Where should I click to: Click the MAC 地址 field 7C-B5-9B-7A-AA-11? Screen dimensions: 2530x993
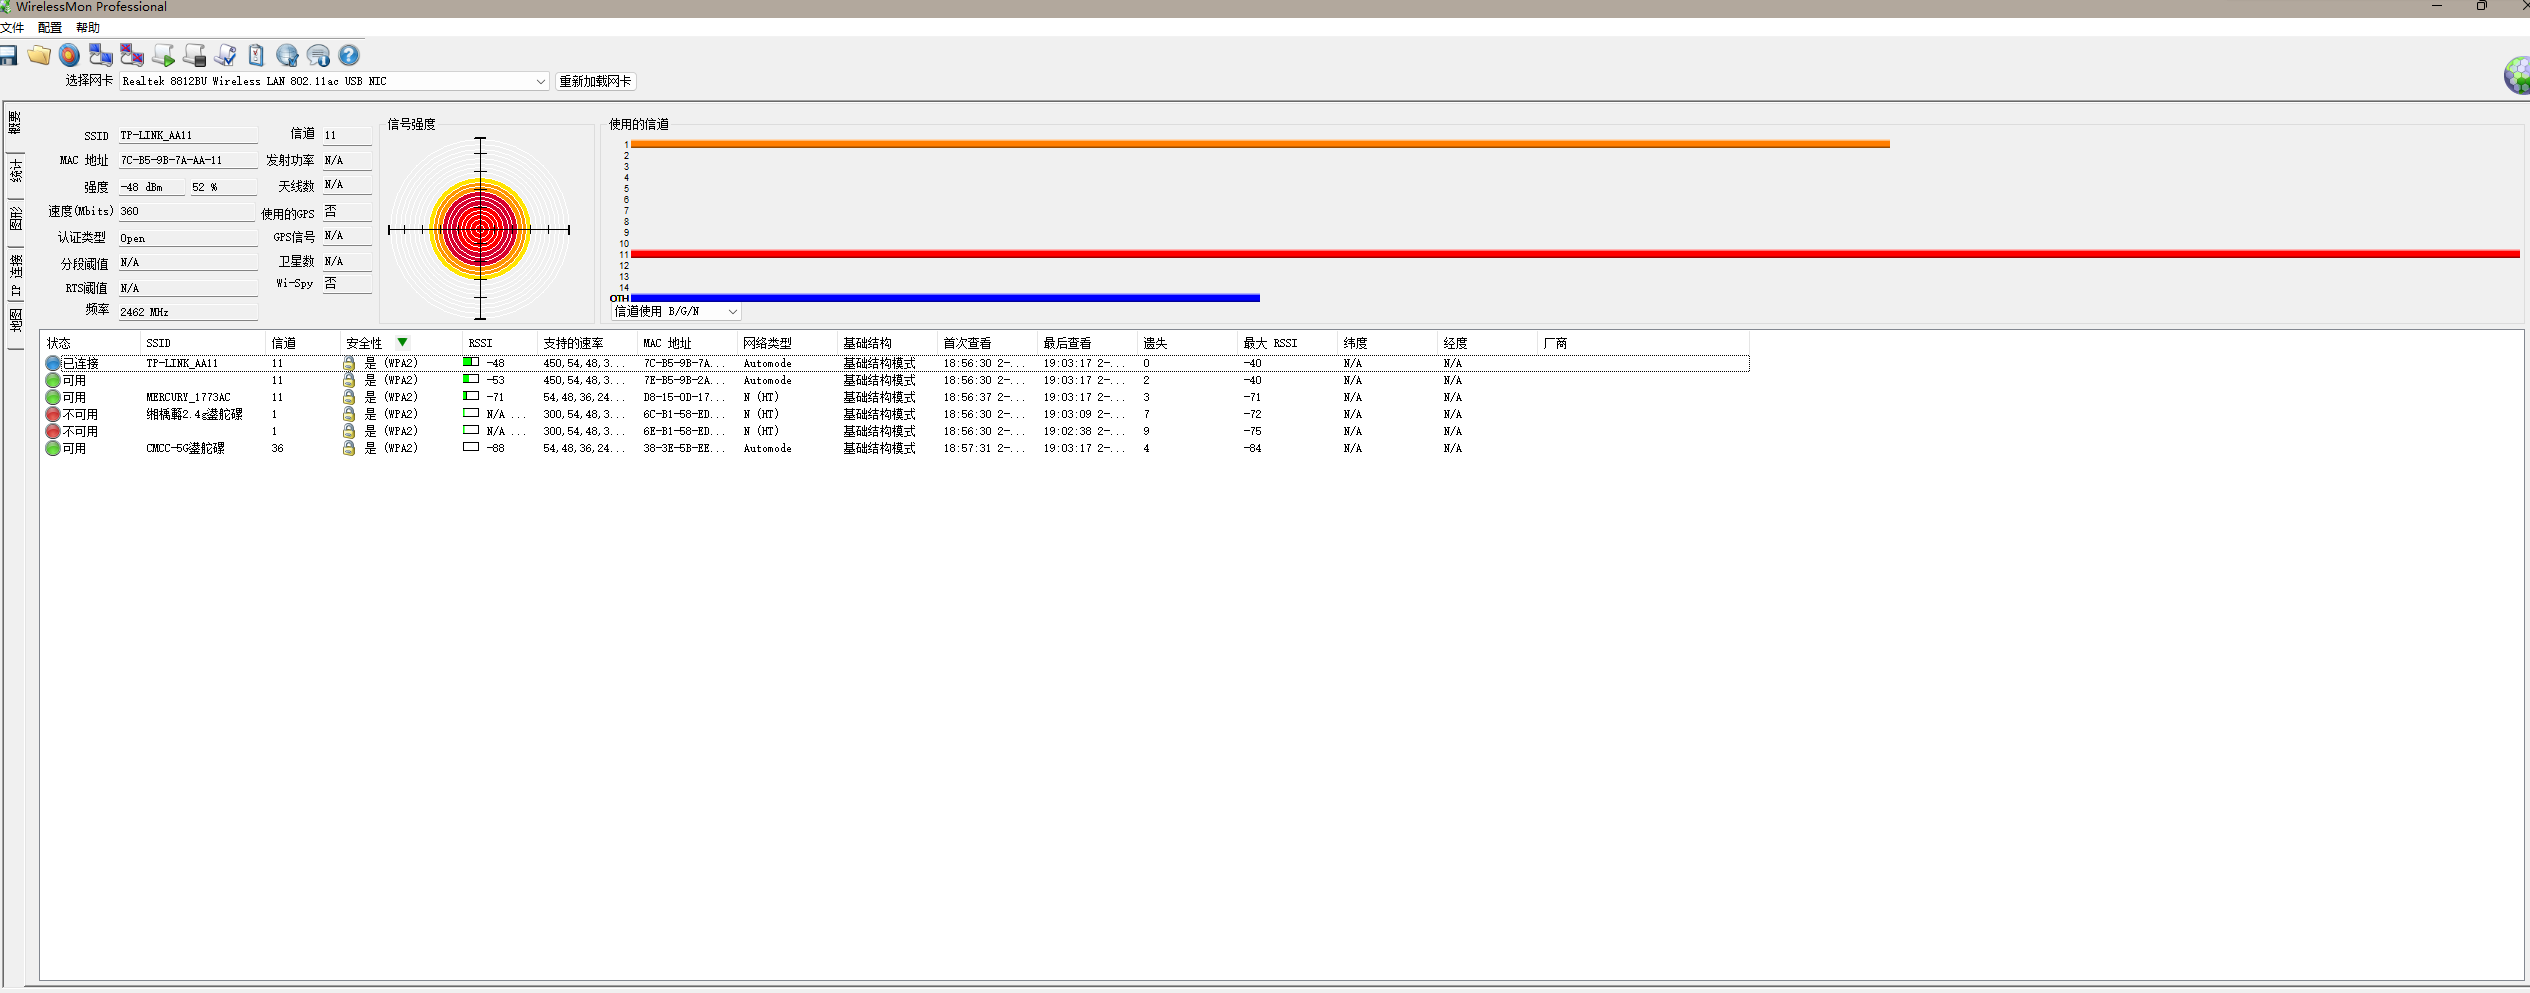[188, 160]
